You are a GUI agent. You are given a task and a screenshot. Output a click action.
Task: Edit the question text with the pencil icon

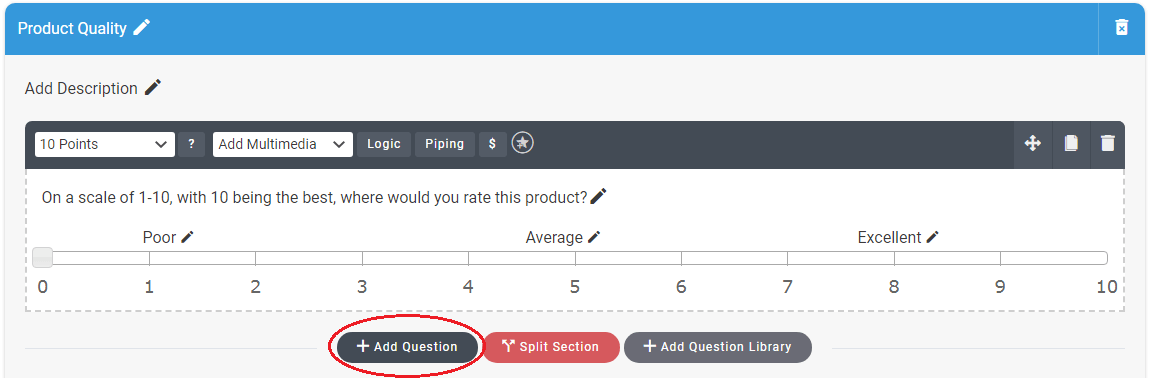coord(599,196)
